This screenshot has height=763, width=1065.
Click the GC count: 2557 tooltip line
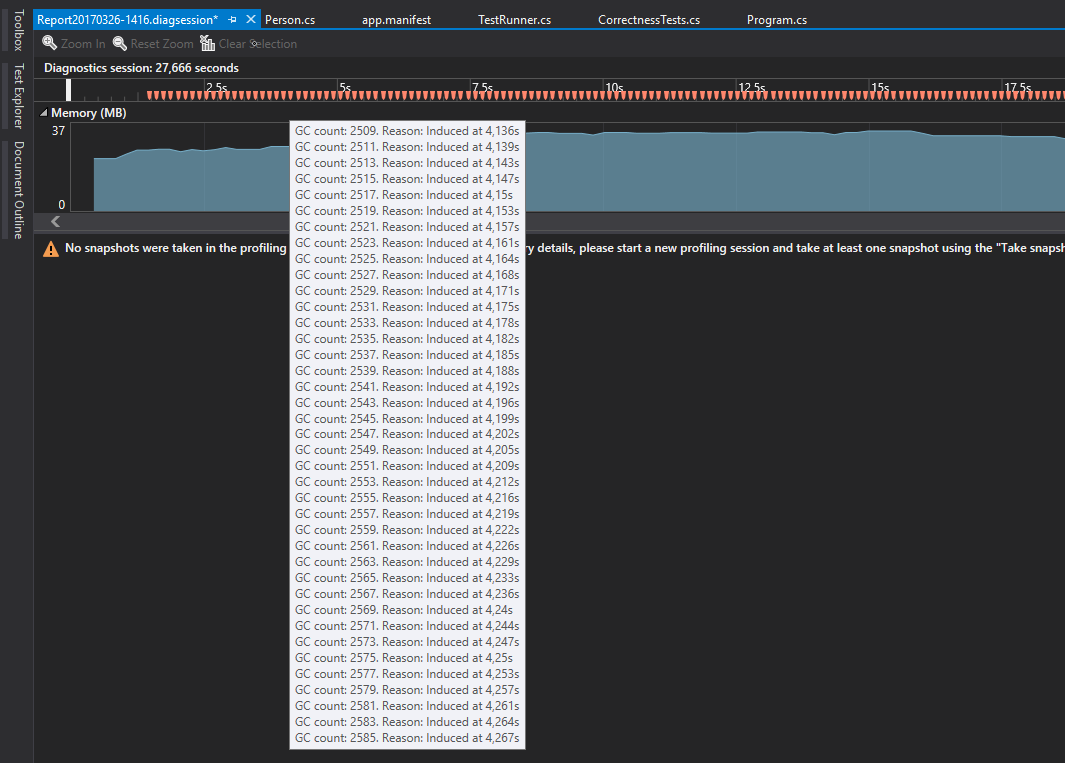[407, 513]
